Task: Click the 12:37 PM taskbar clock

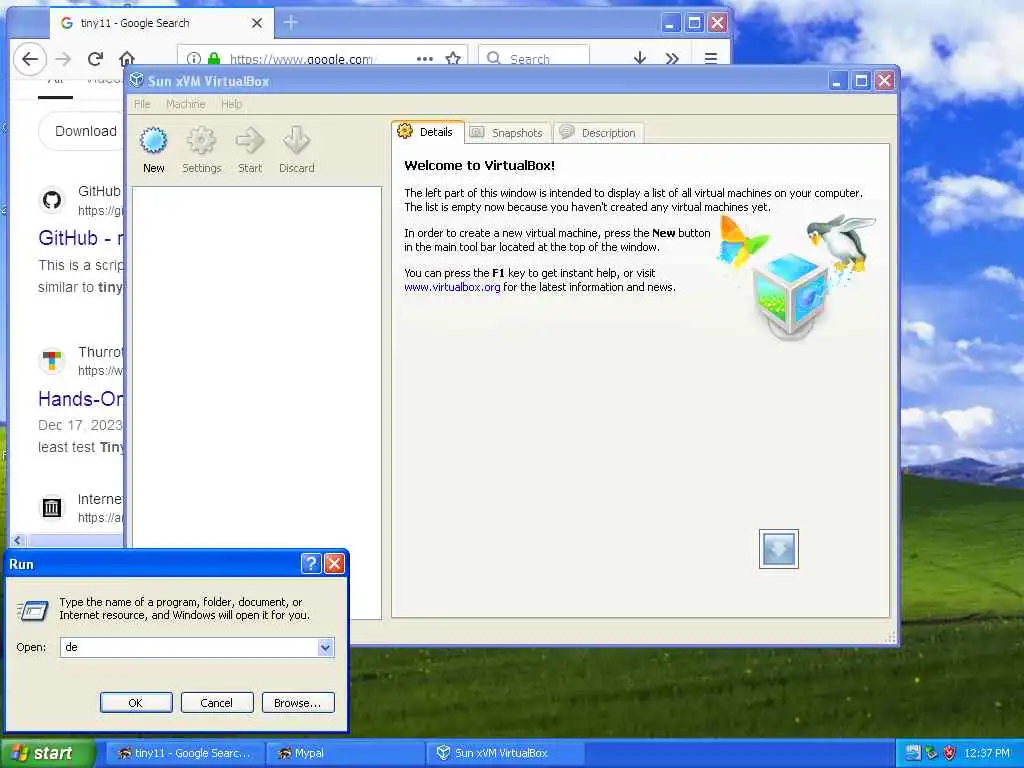Action: (987, 753)
